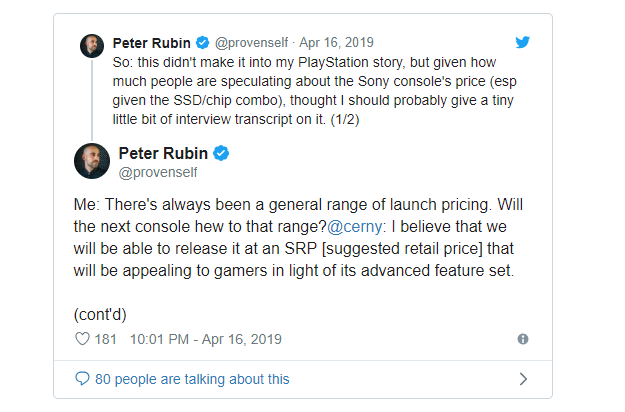Open Peter Rubin's large profile picture

(x=93, y=161)
